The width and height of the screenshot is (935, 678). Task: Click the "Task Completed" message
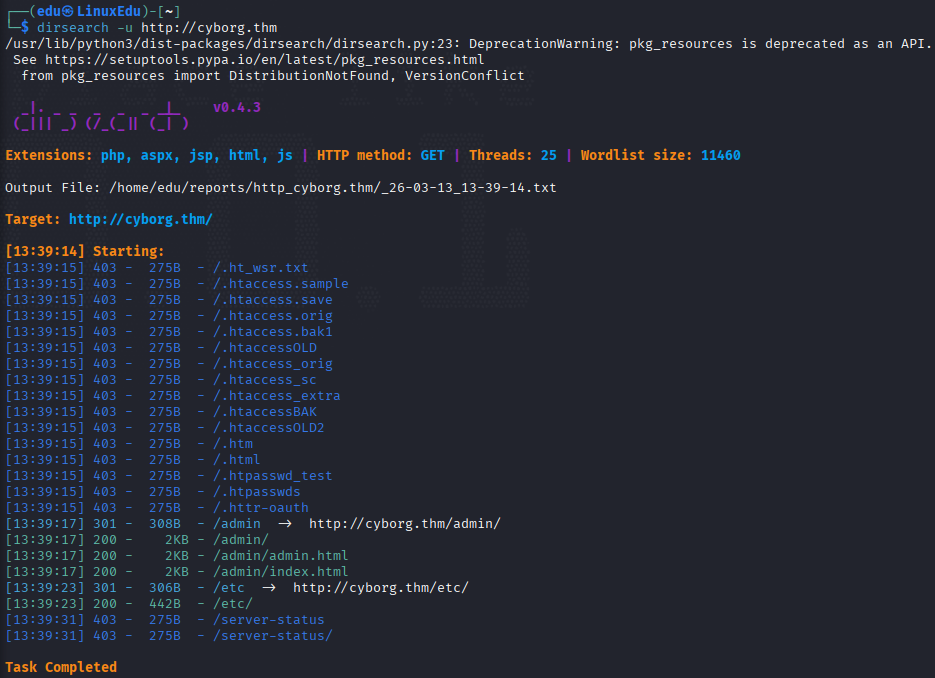(61, 667)
